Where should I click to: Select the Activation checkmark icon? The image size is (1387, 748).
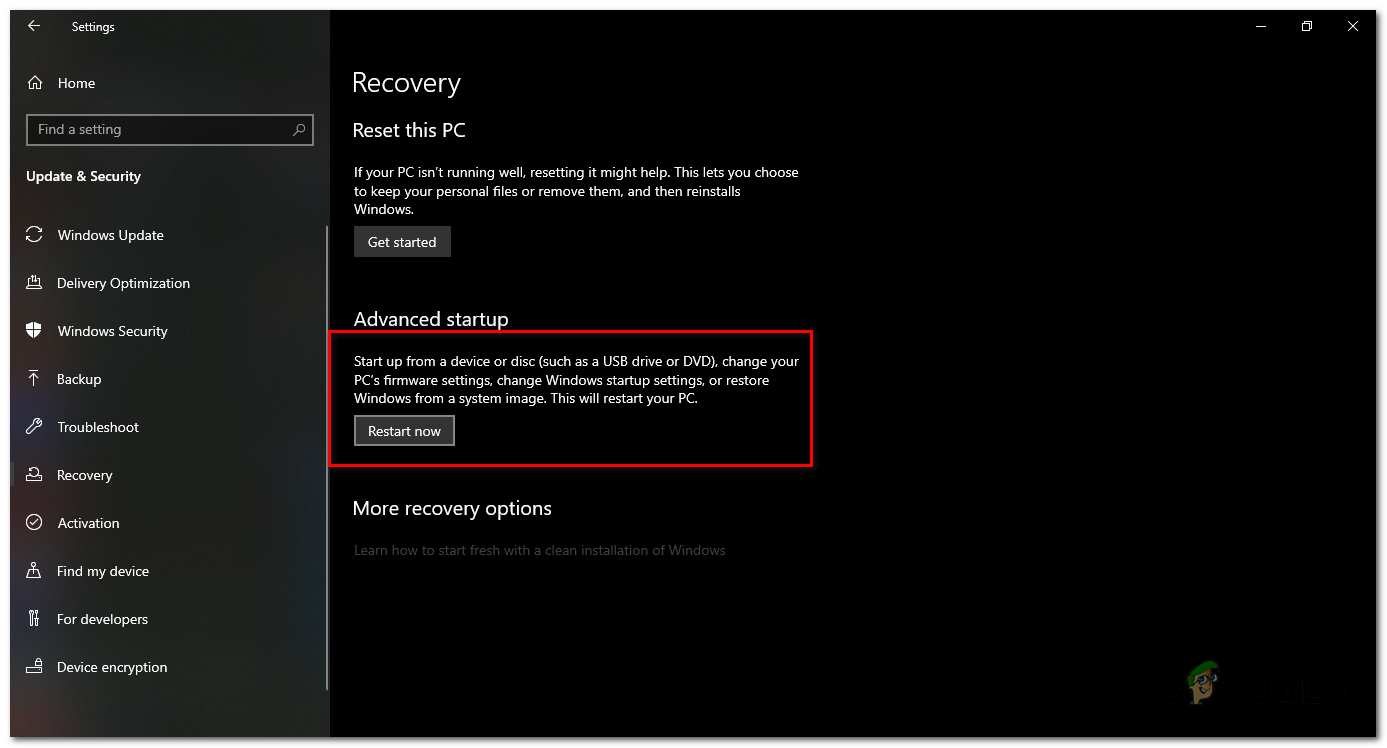coord(33,523)
